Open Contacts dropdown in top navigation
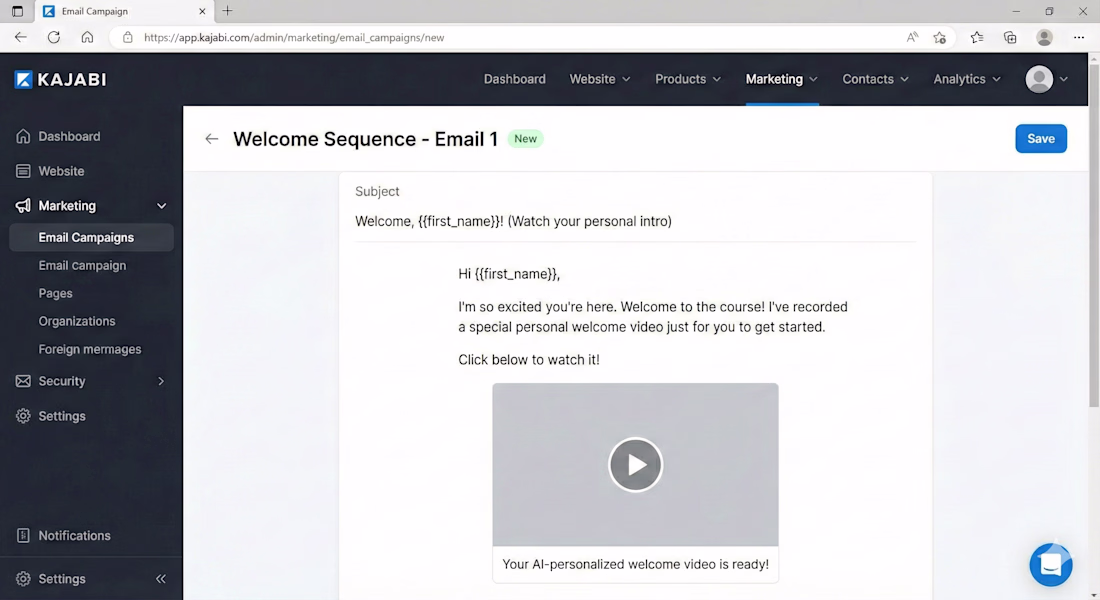This screenshot has width=1100, height=600. click(x=876, y=79)
